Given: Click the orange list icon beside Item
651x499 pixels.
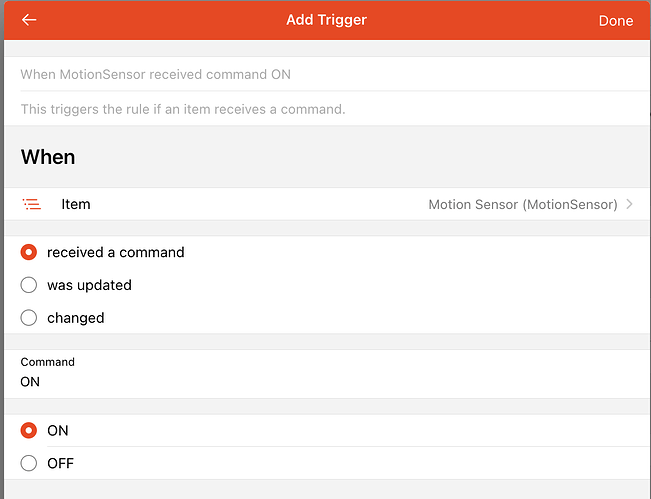Looking at the screenshot, I should [32, 204].
